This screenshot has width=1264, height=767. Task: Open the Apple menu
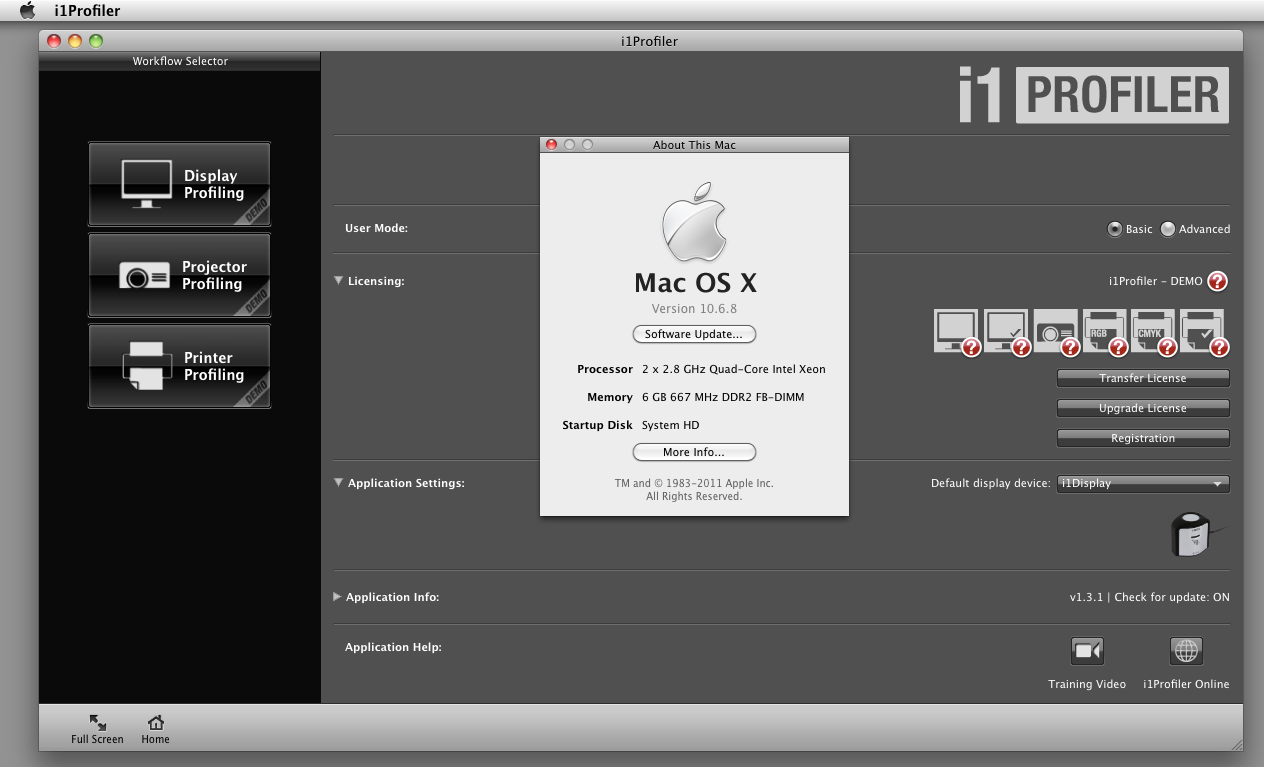coord(27,11)
